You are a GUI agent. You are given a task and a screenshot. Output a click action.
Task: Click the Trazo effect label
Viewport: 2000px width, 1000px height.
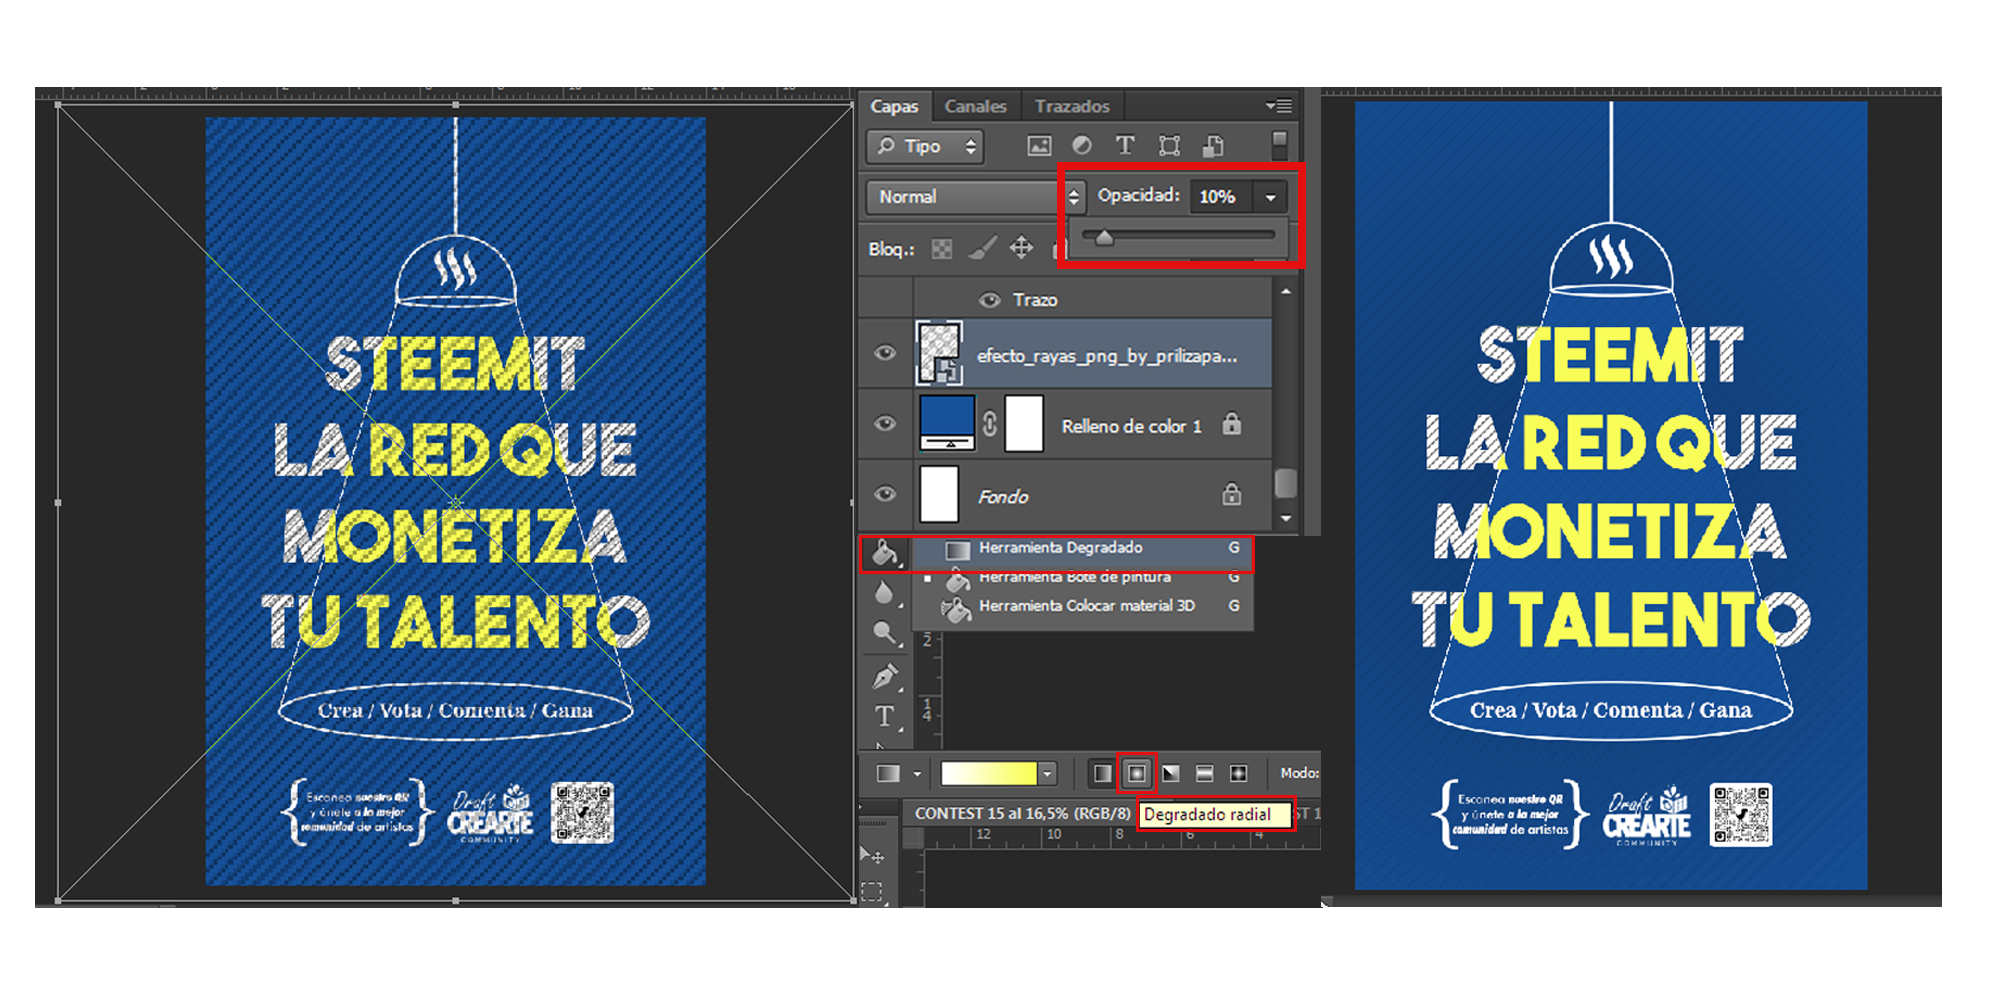point(1035,300)
